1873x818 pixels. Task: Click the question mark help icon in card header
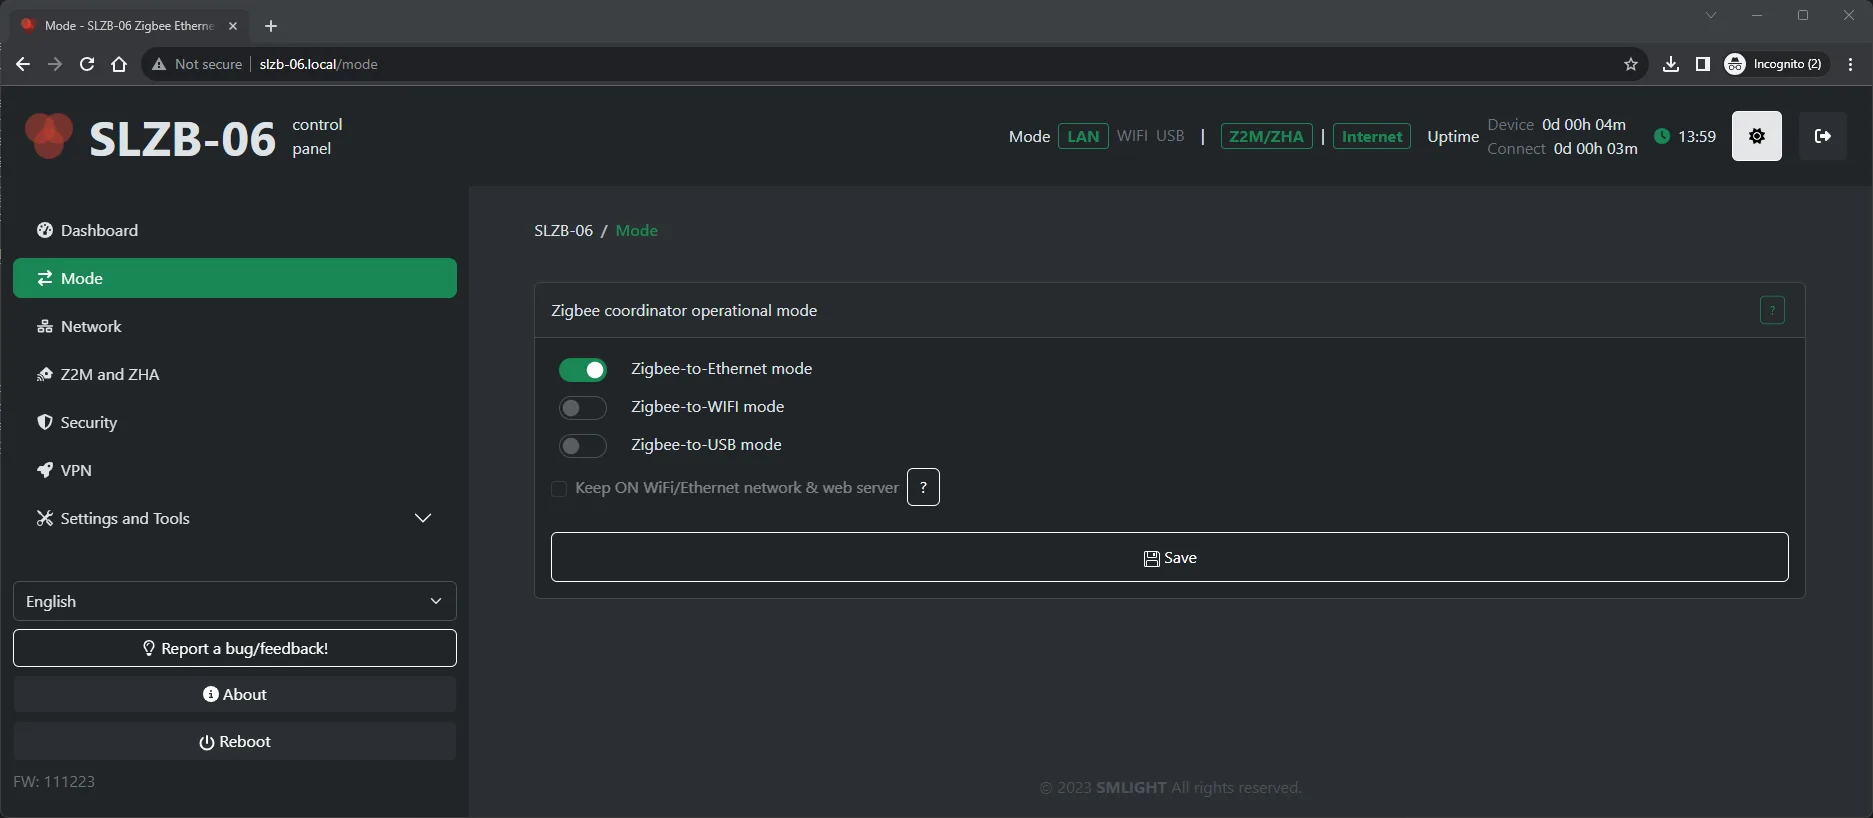[1771, 311]
